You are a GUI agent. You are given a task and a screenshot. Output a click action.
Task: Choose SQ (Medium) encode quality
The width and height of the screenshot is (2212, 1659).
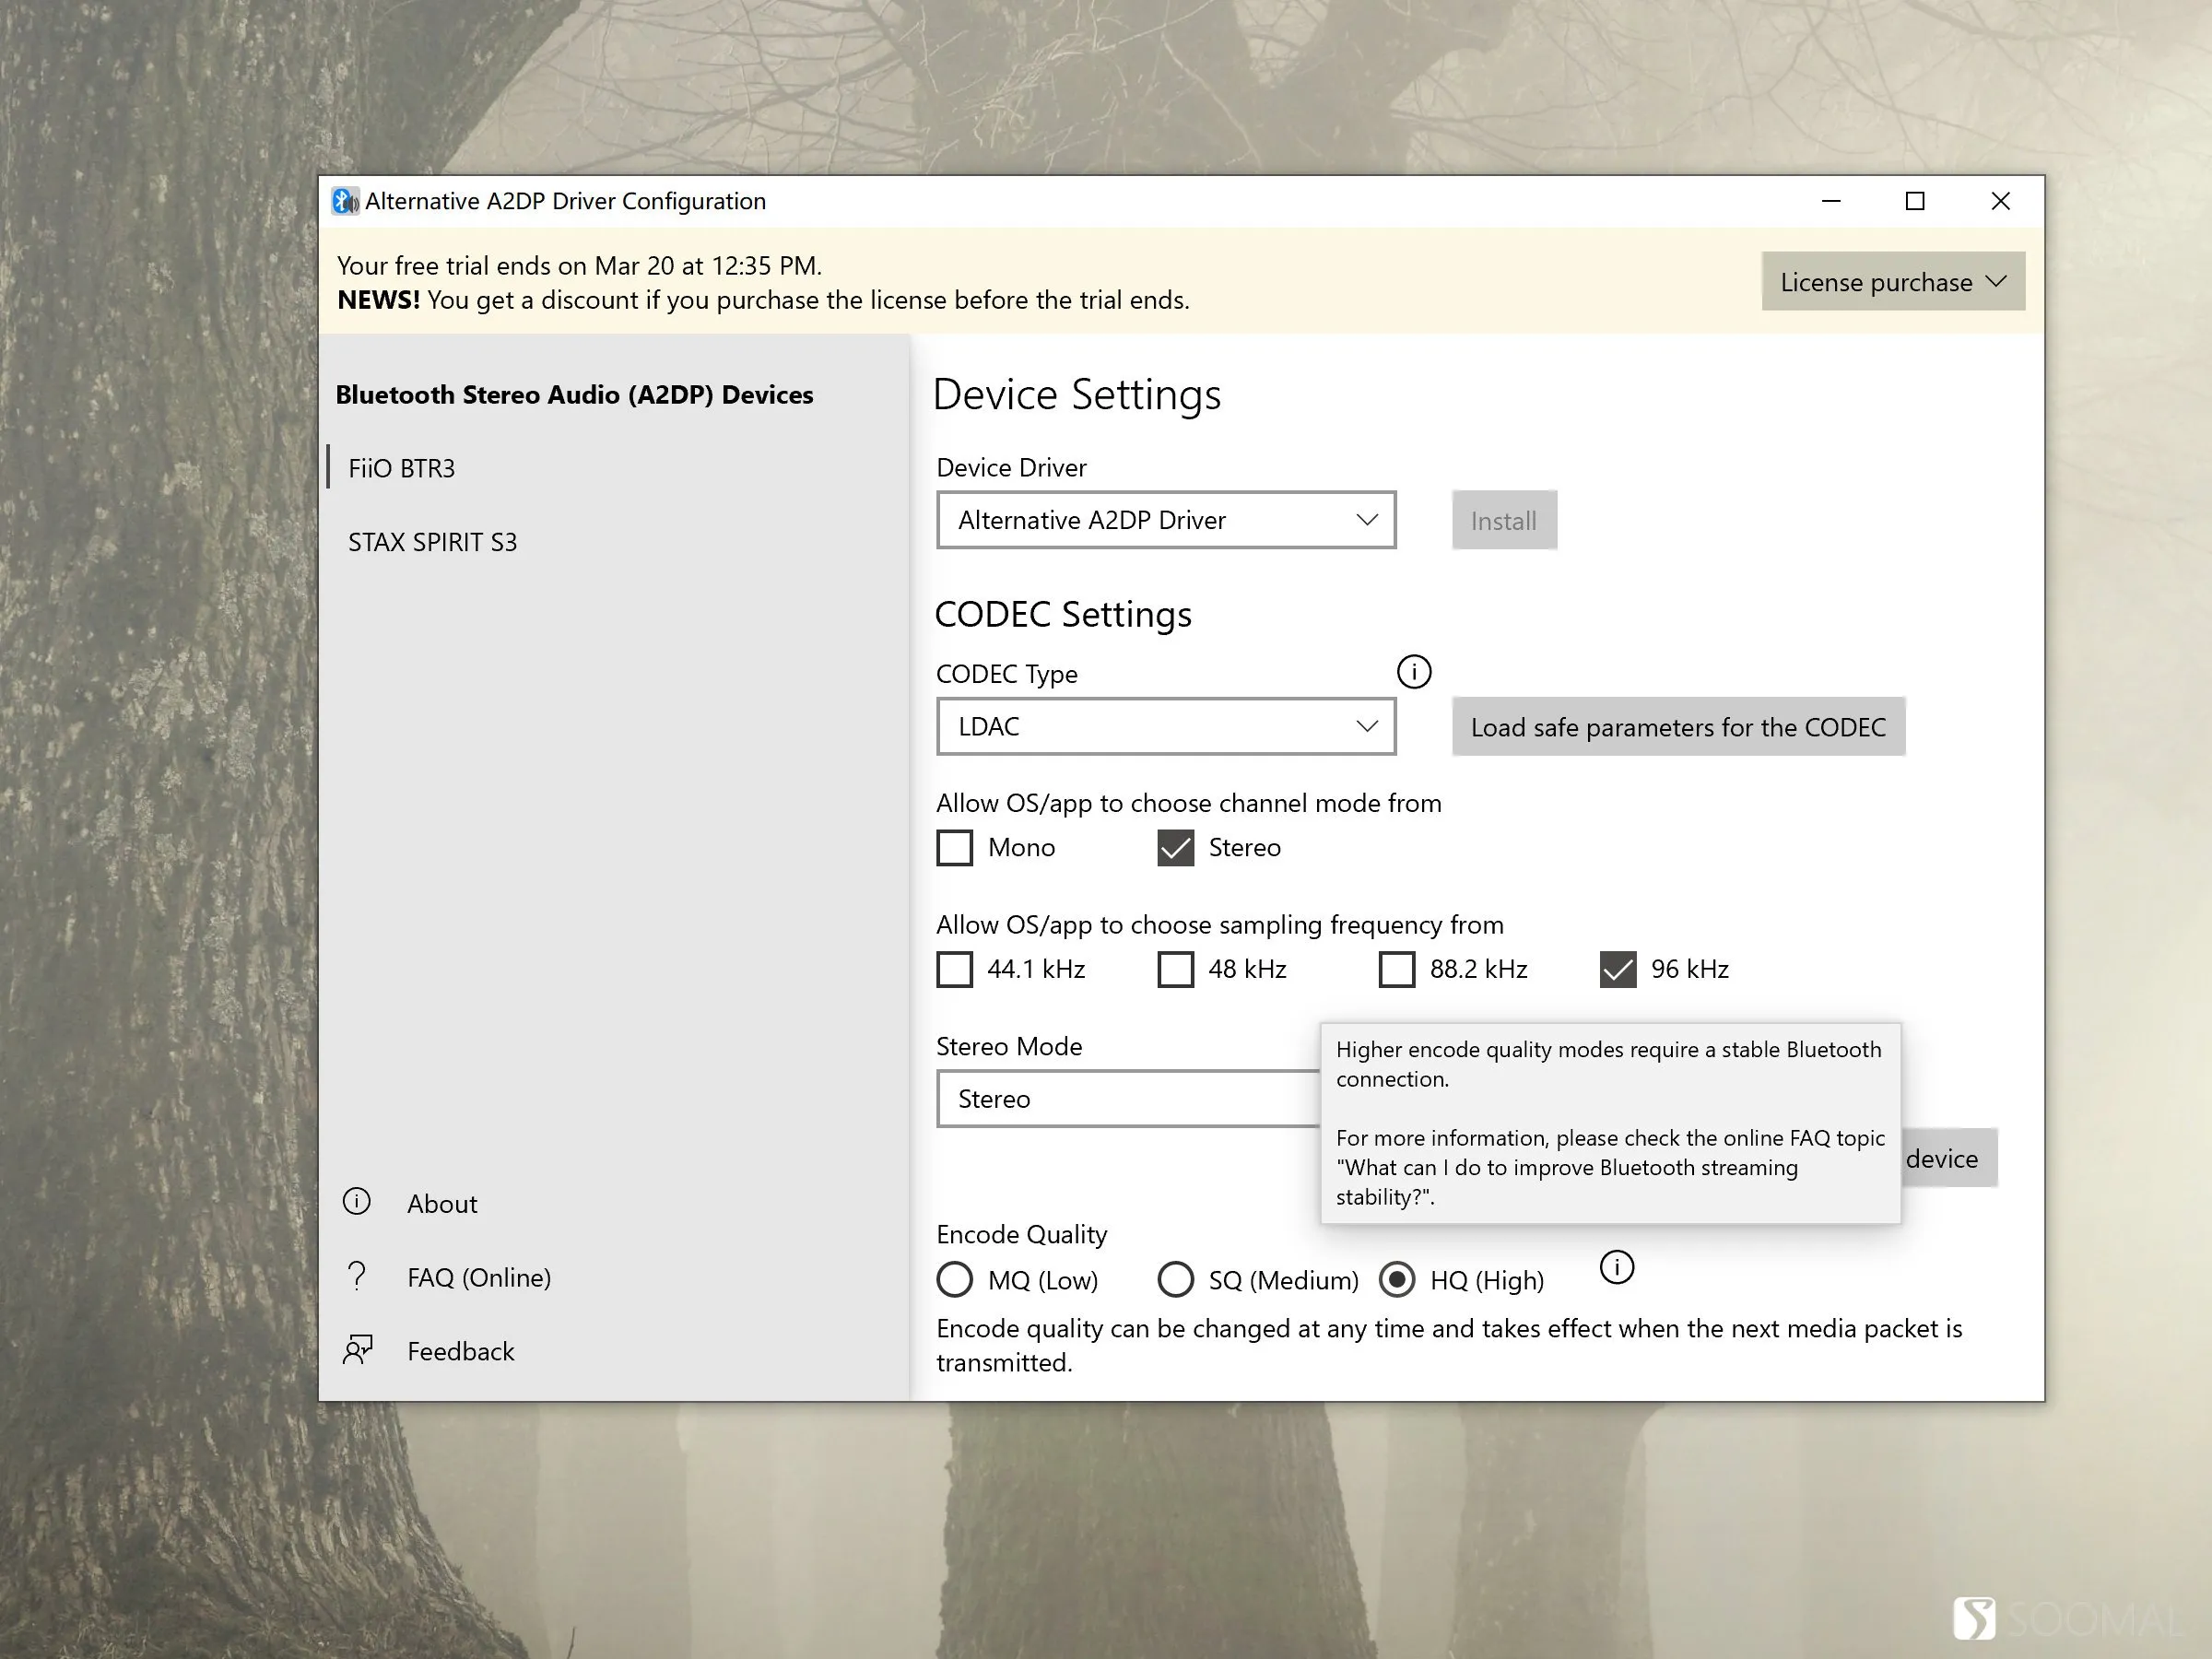[1176, 1279]
